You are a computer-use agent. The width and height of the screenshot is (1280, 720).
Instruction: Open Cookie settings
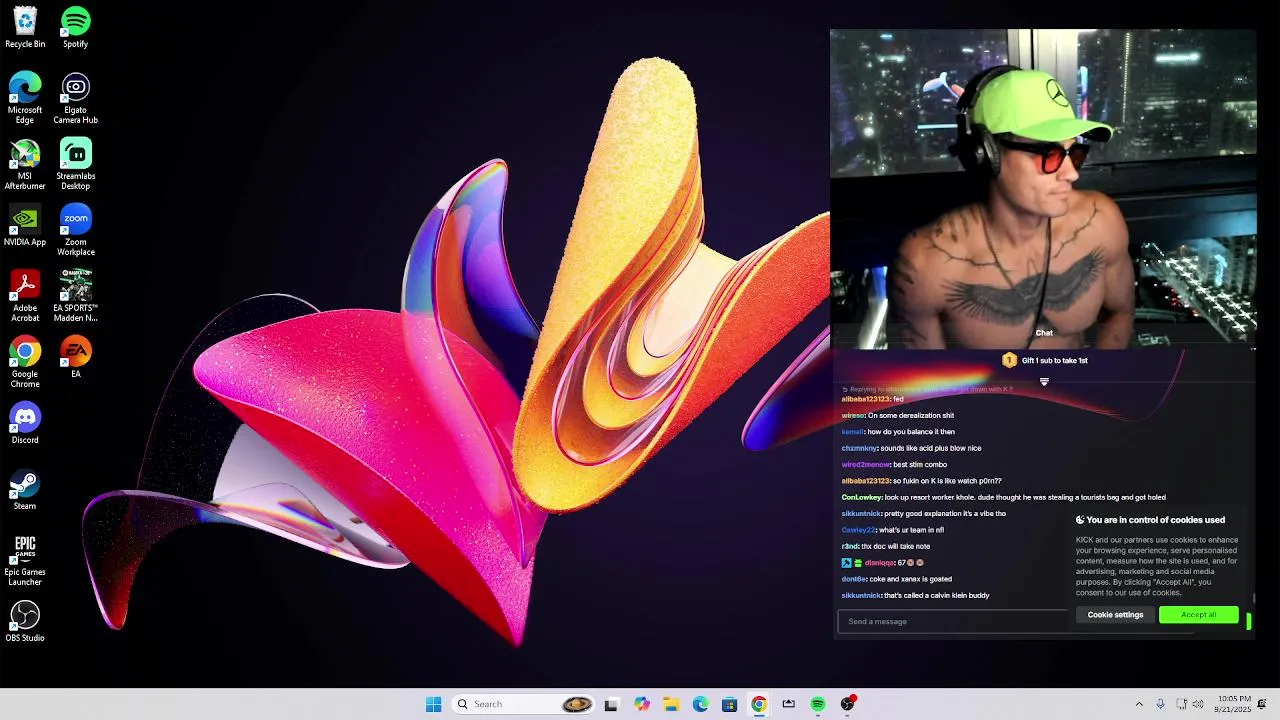click(x=1115, y=615)
